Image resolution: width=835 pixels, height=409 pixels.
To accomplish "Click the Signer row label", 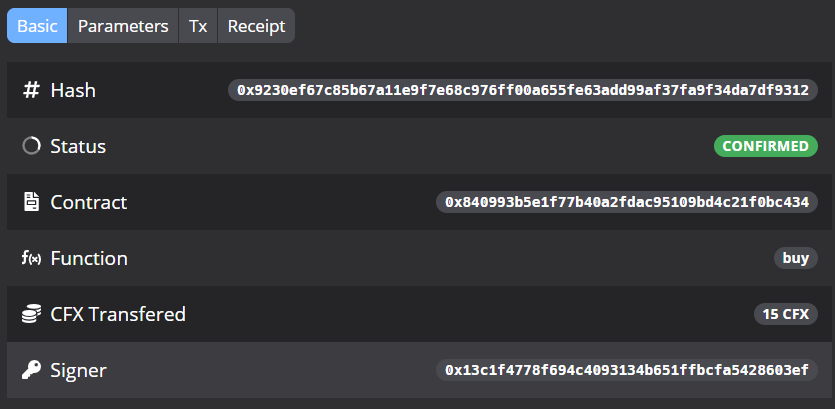I will pyautogui.click(x=78, y=370).
